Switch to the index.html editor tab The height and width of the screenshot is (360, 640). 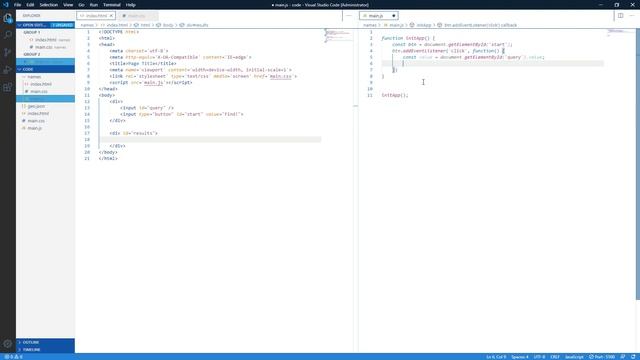click(x=96, y=16)
